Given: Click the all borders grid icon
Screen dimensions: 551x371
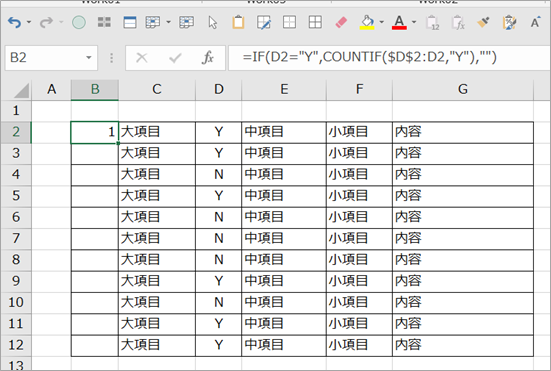Looking at the screenshot, I should coord(315,22).
